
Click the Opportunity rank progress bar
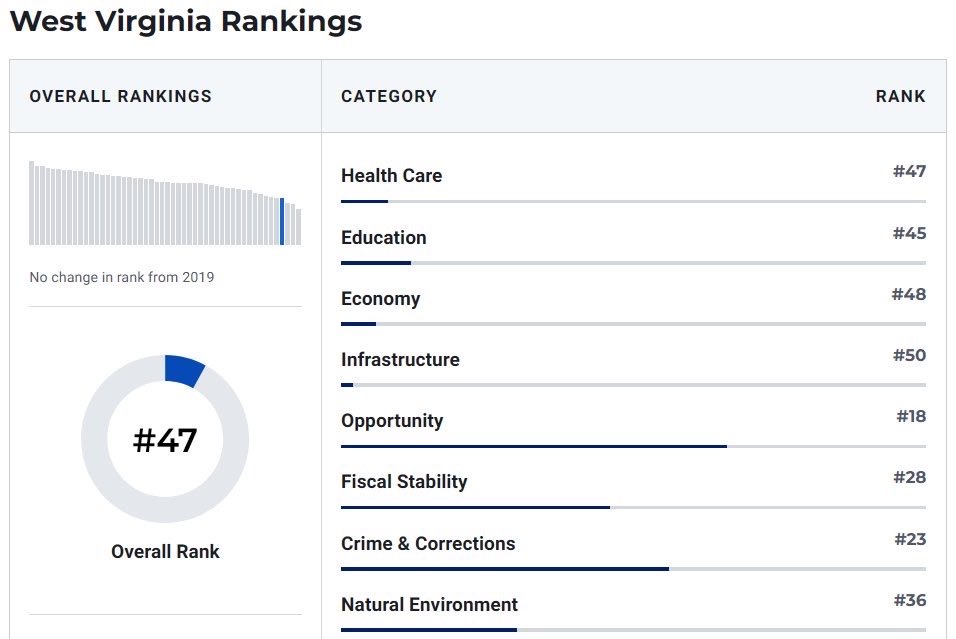click(x=633, y=446)
